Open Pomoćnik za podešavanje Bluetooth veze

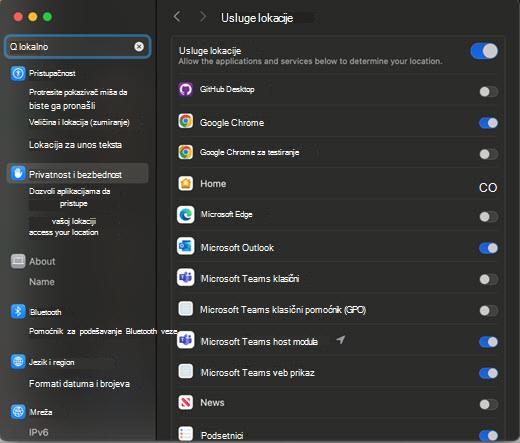pos(103,331)
